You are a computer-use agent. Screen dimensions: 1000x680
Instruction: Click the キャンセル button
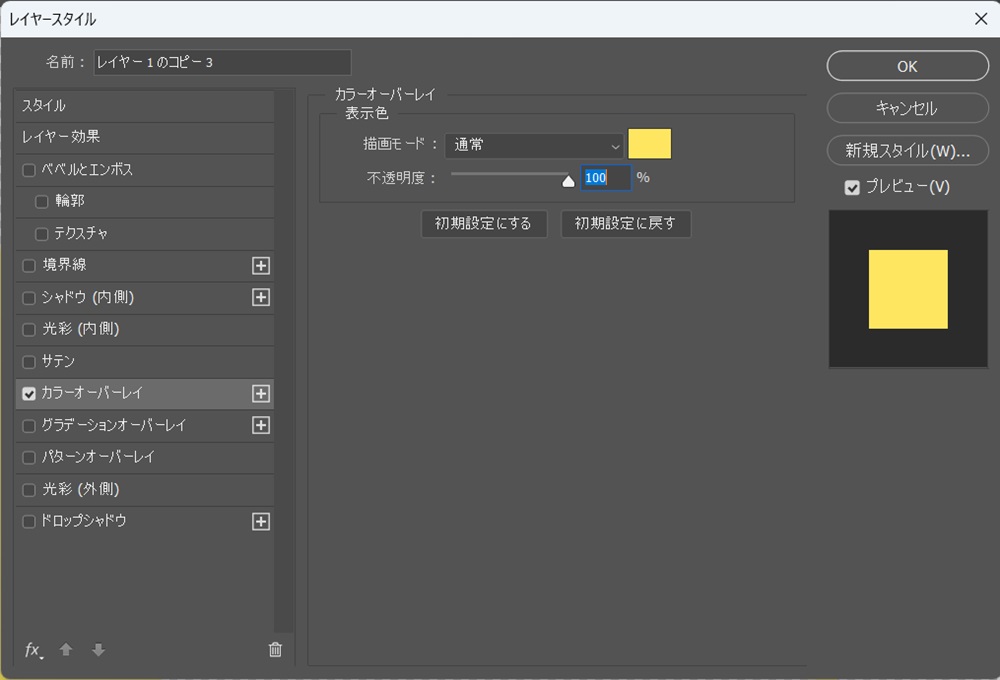pos(908,108)
